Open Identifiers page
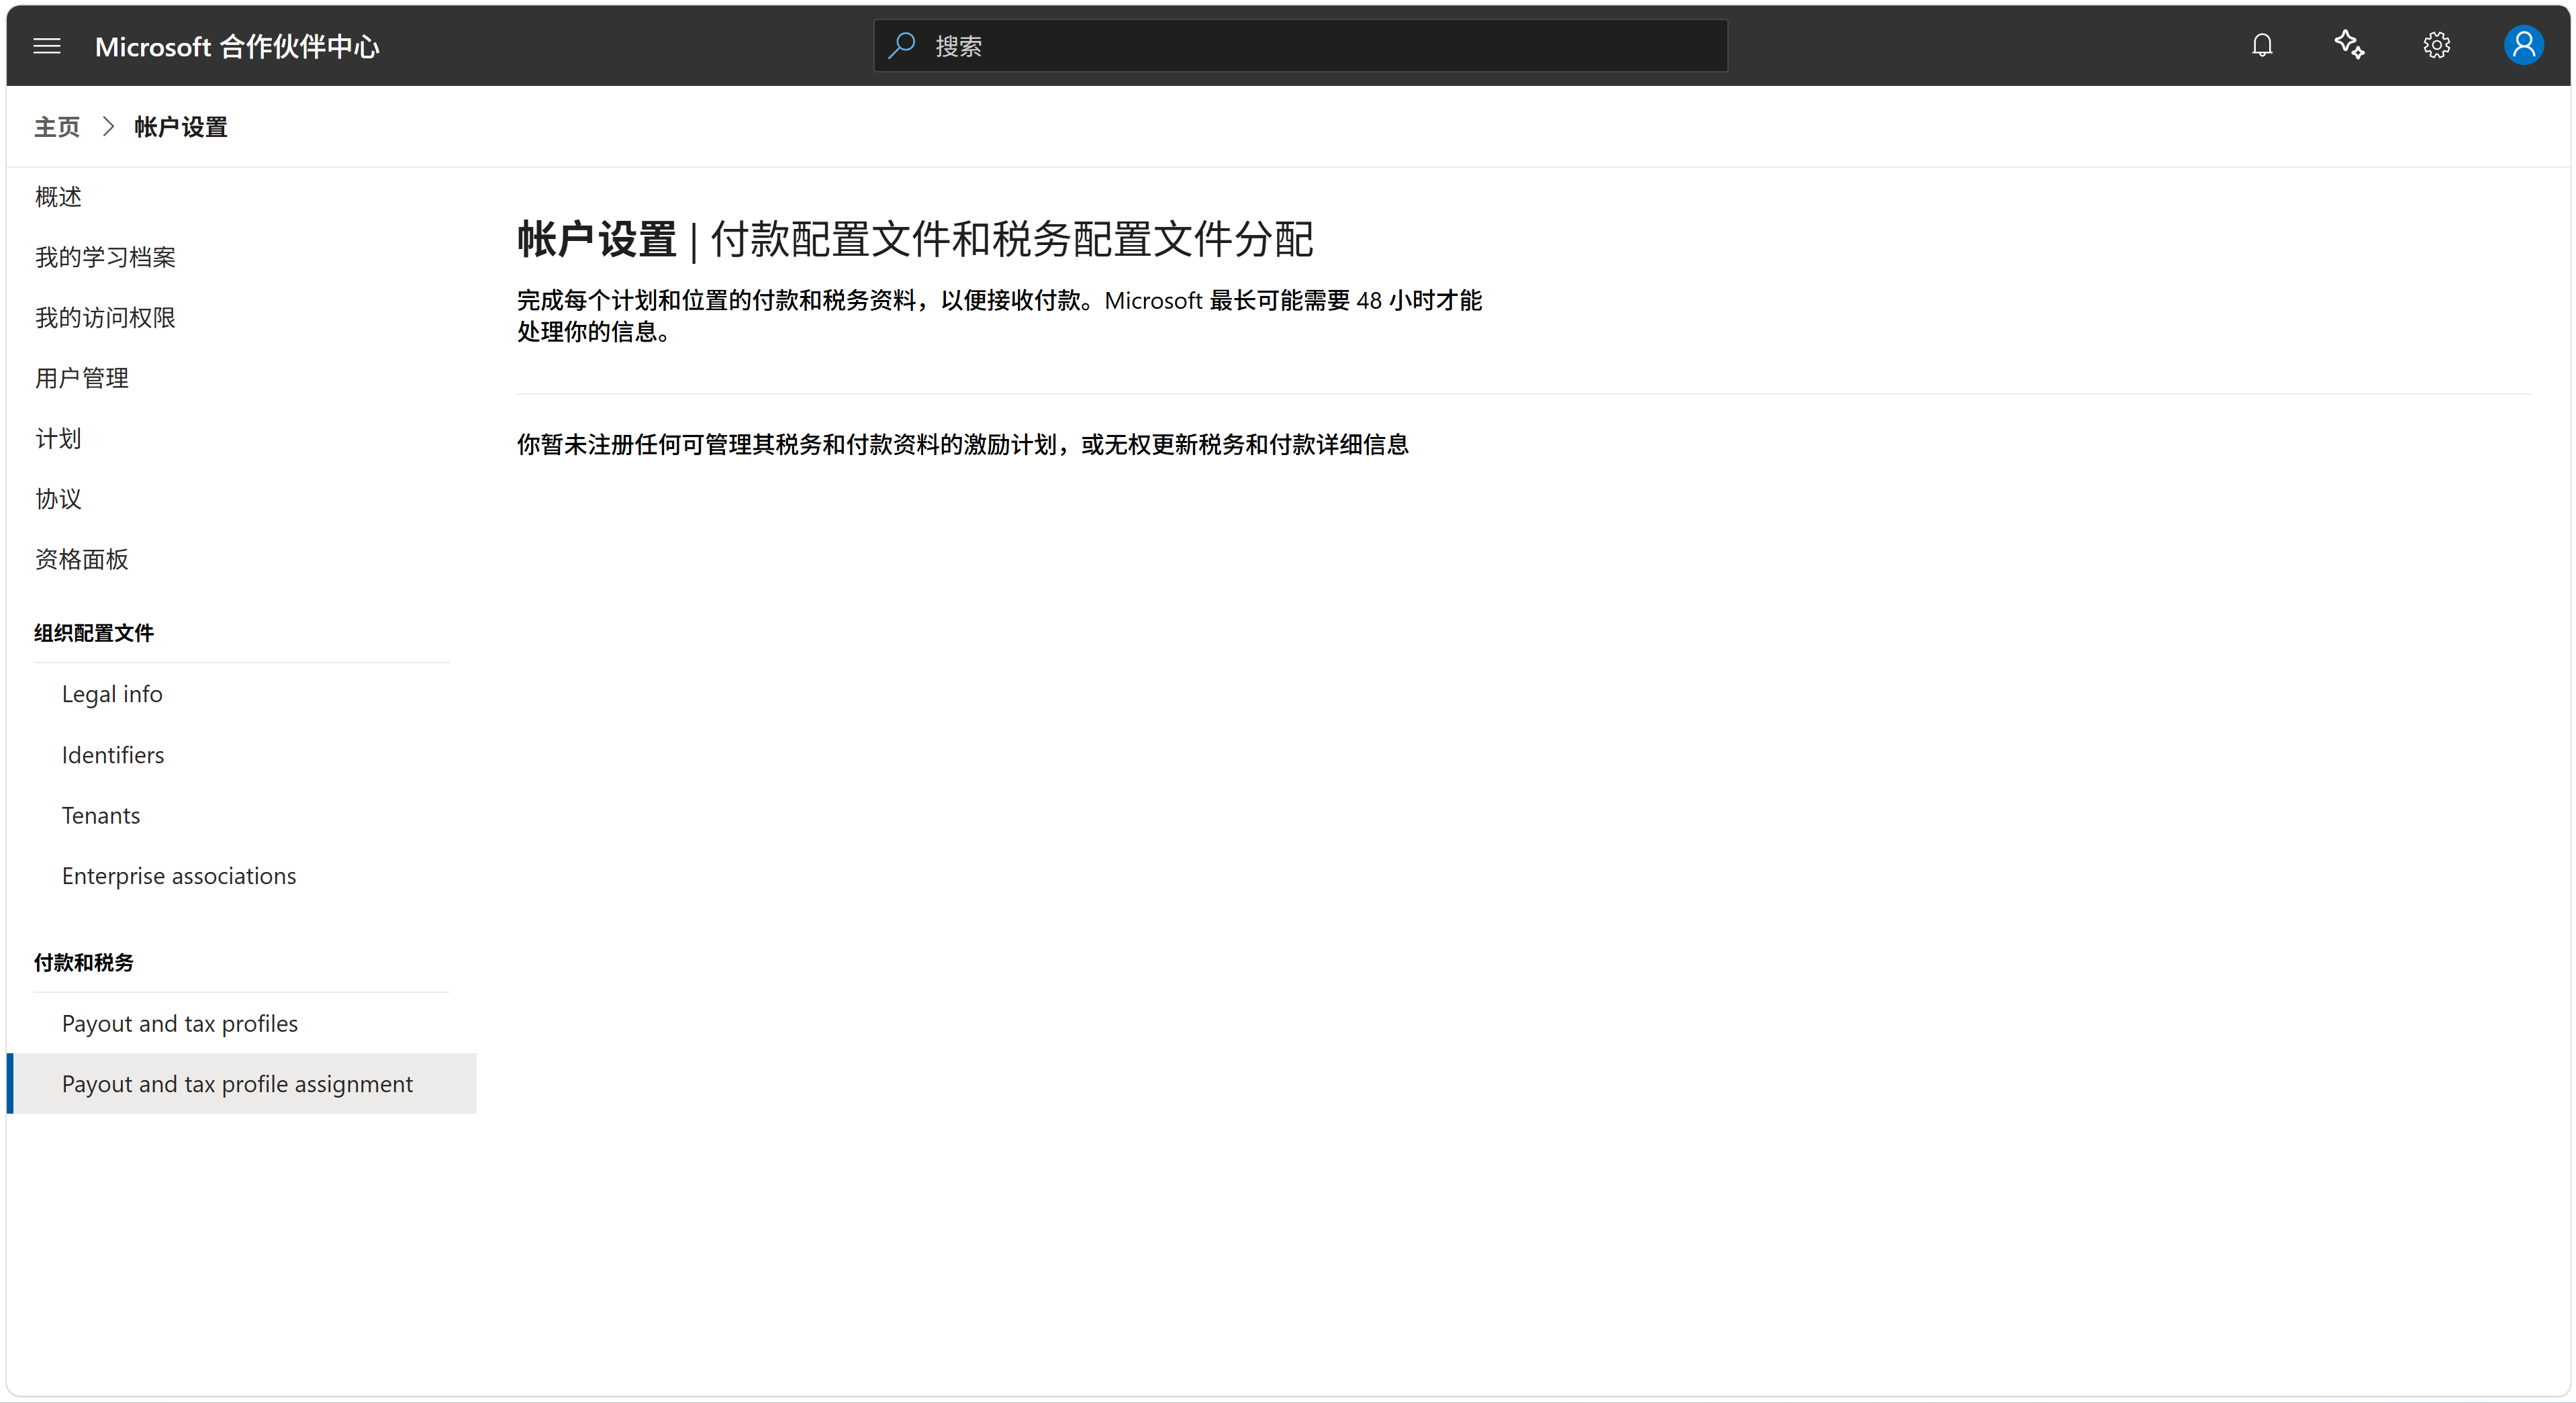This screenshot has width=2576, height=1403. tap(113, 755)
